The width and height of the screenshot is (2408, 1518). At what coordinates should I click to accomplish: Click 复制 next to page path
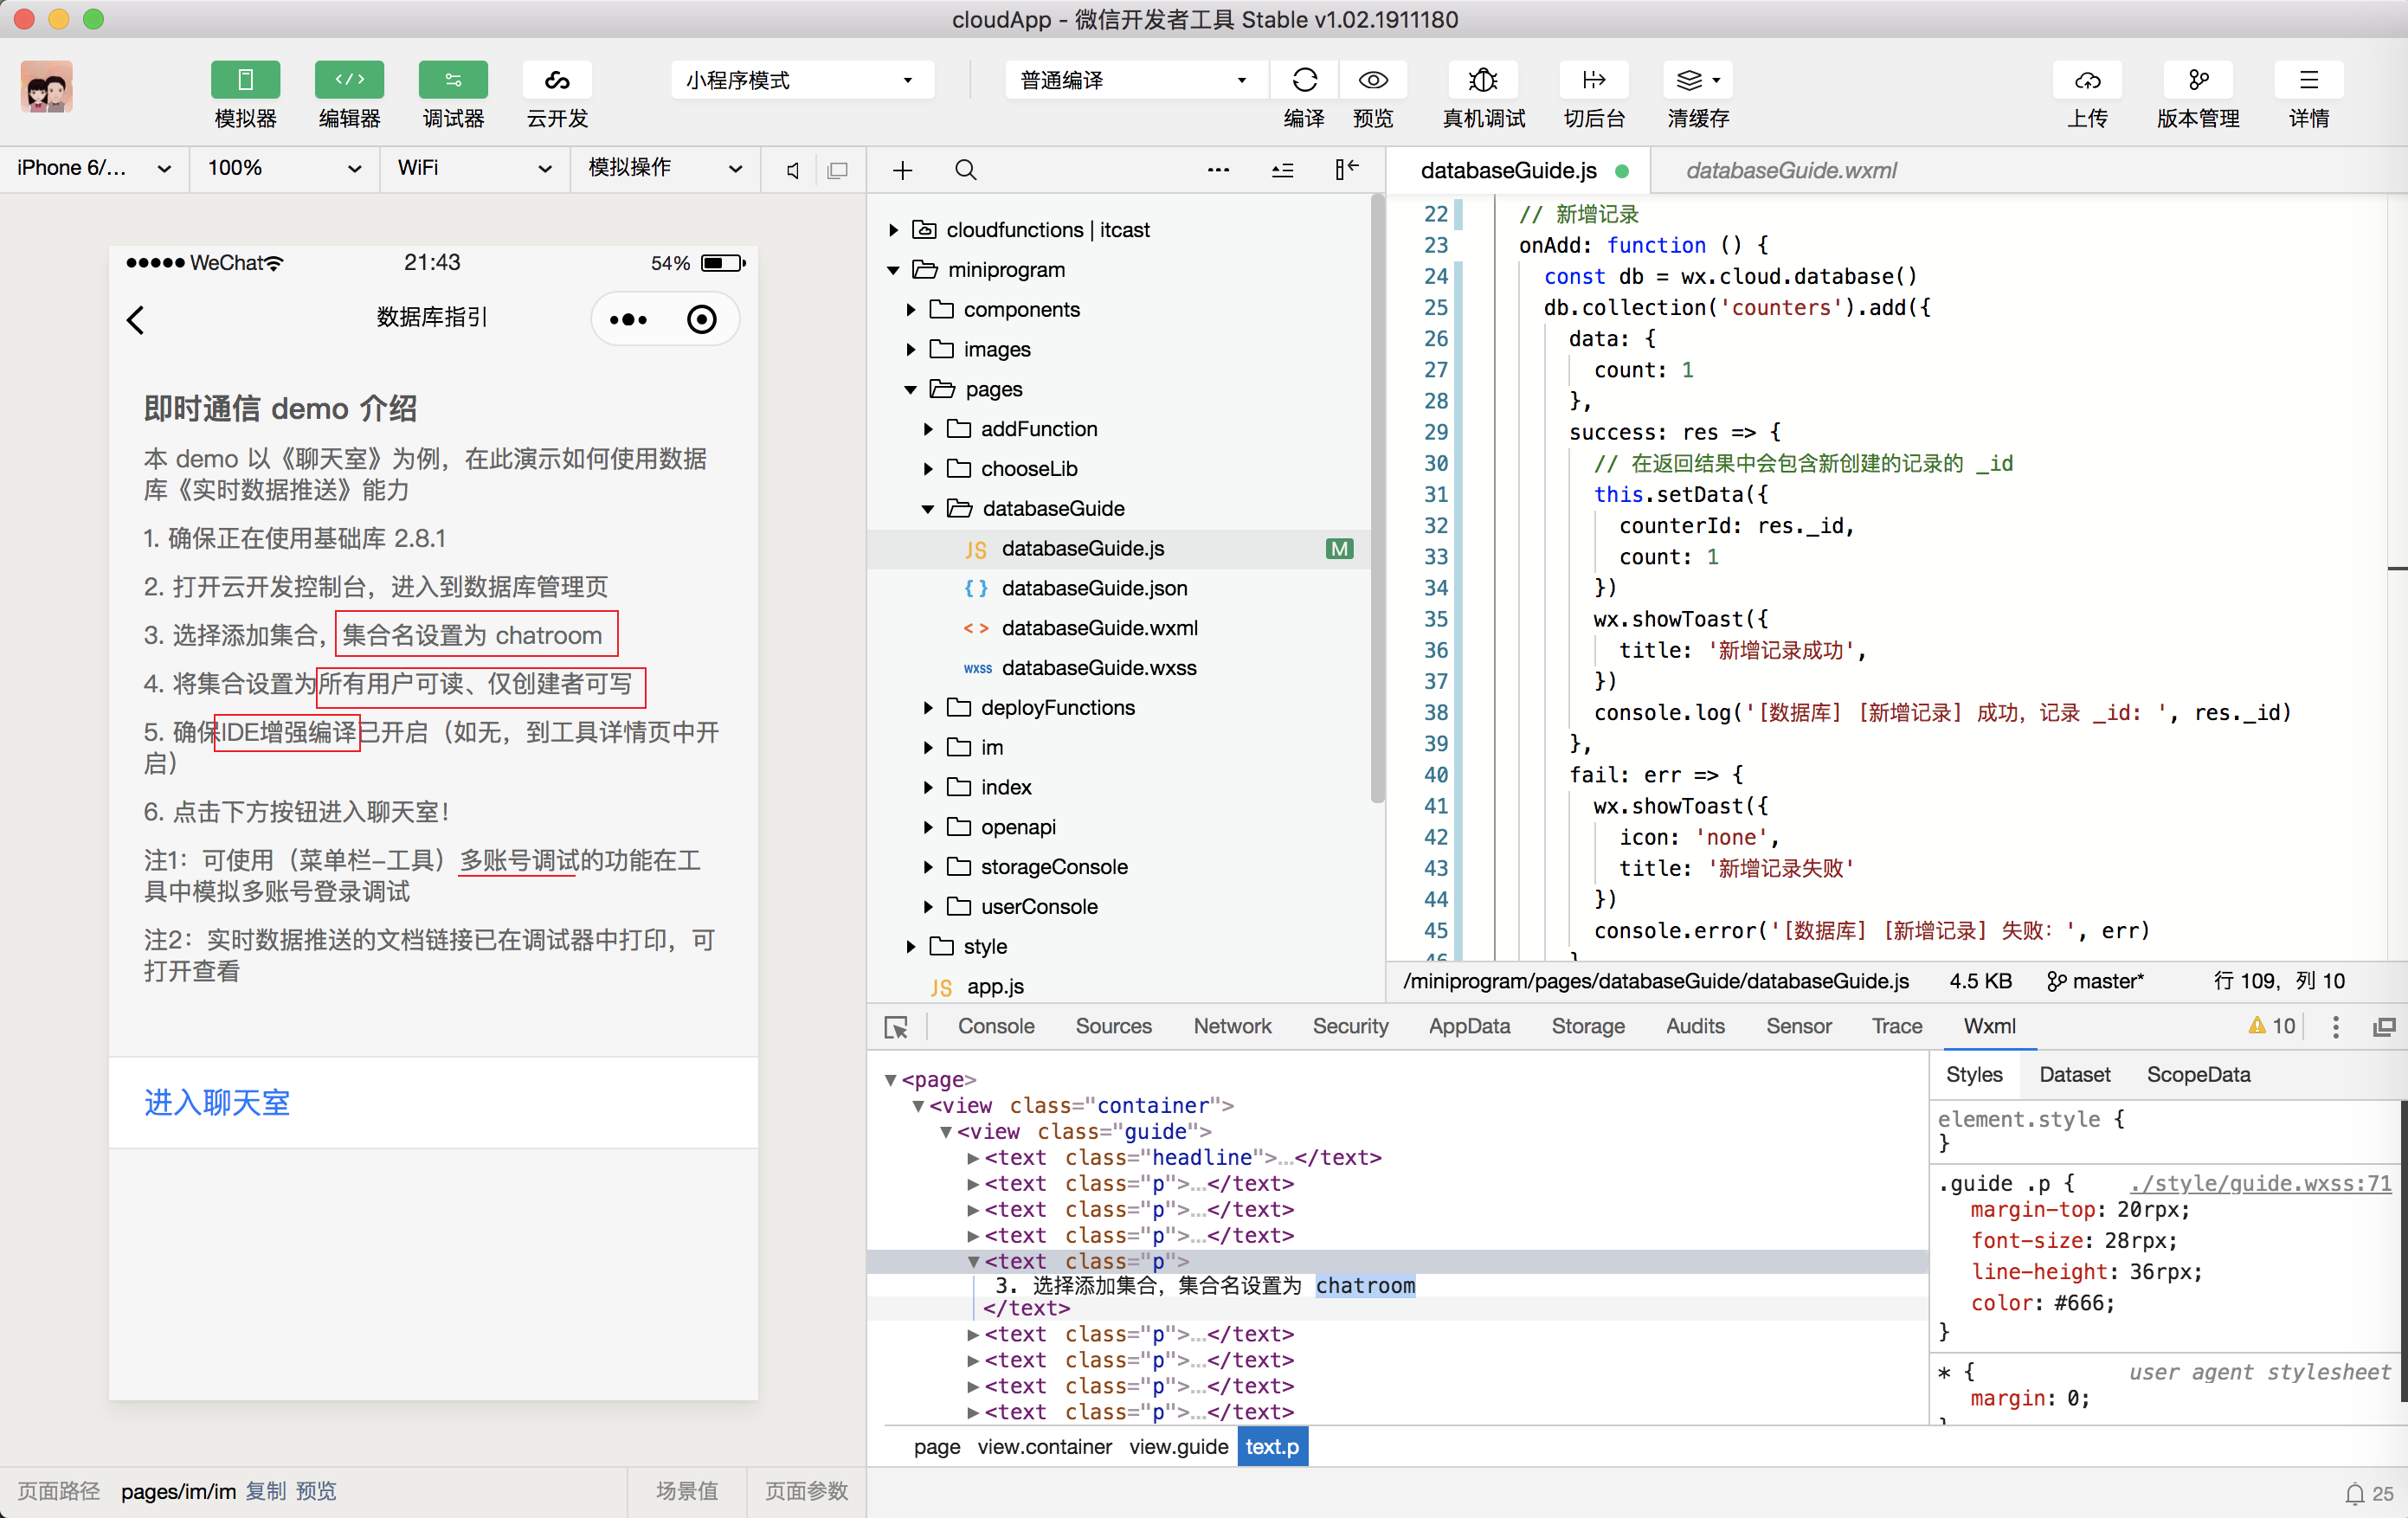click(x=265, y=1491)
